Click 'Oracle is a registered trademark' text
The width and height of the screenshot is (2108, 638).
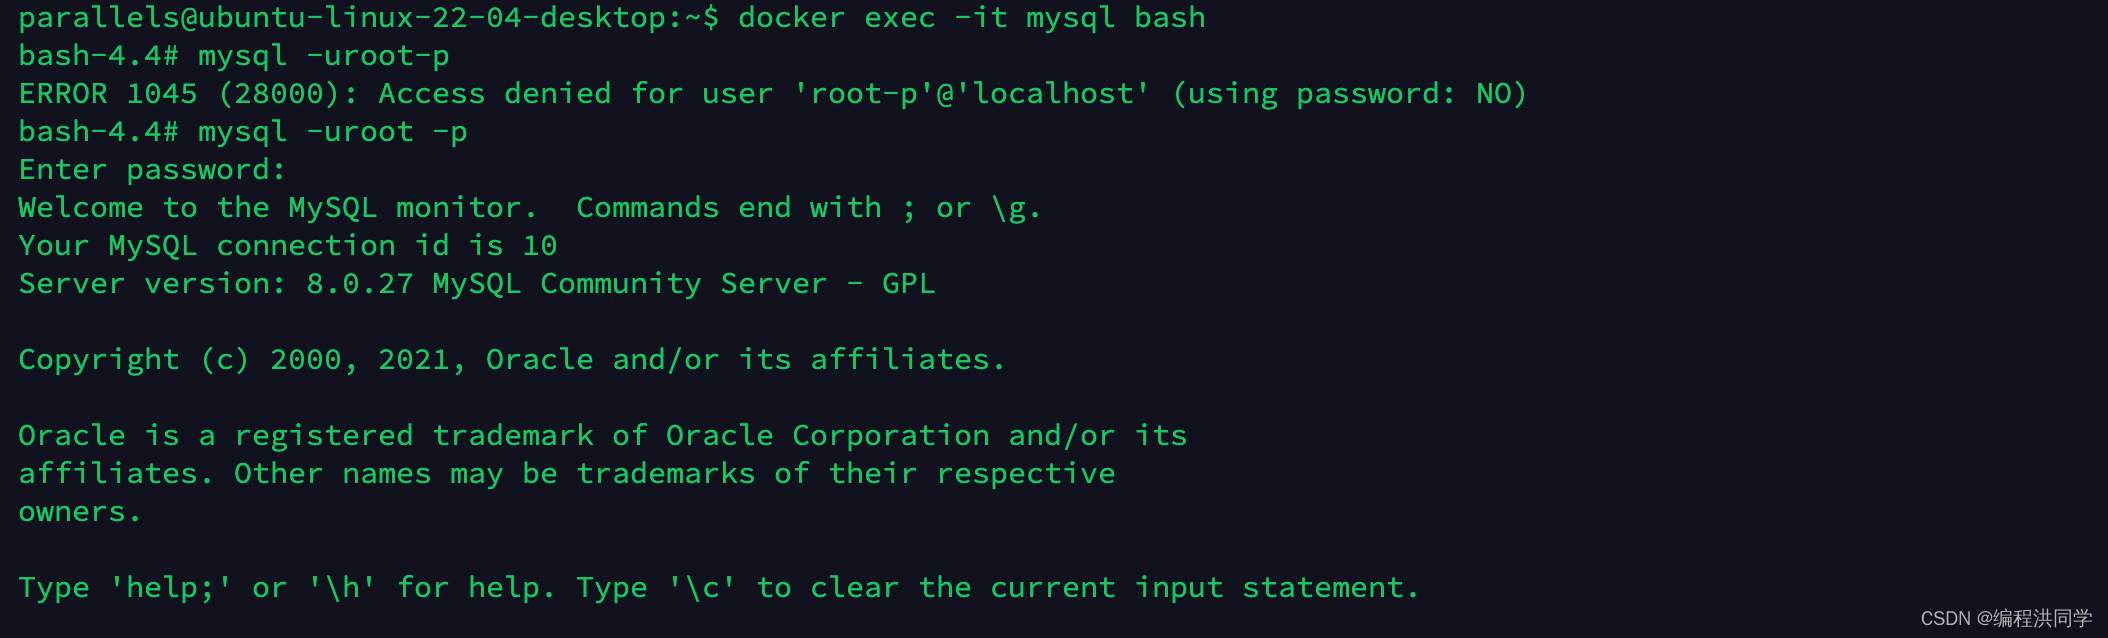click(x=305, y=436)
